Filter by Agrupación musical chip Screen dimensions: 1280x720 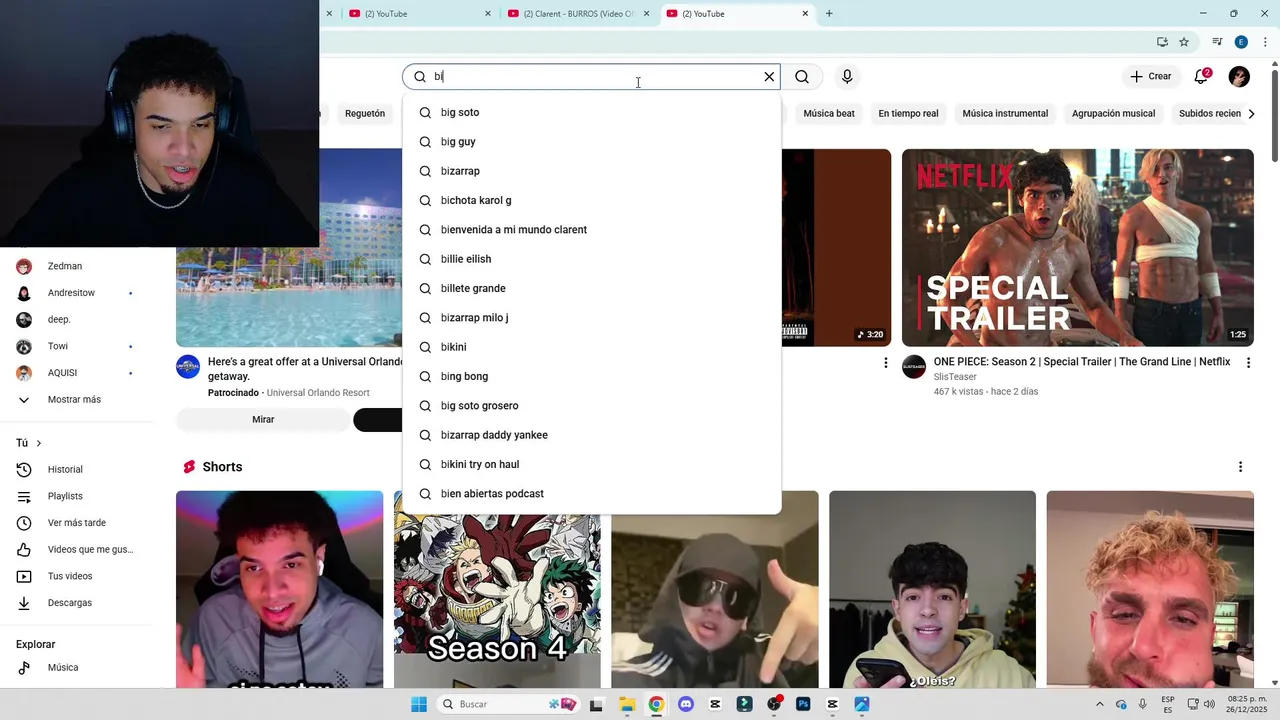1113,114
